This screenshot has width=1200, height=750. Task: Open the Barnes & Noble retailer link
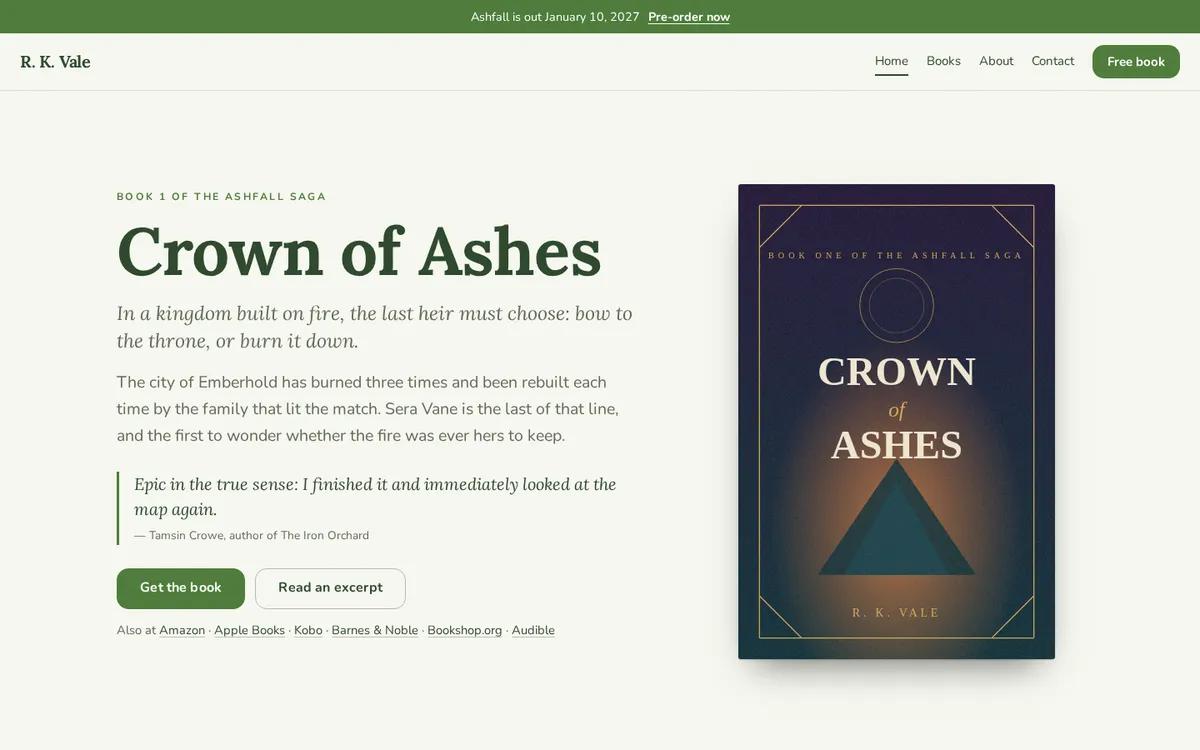pyautogui.click(x=375, y=630)
